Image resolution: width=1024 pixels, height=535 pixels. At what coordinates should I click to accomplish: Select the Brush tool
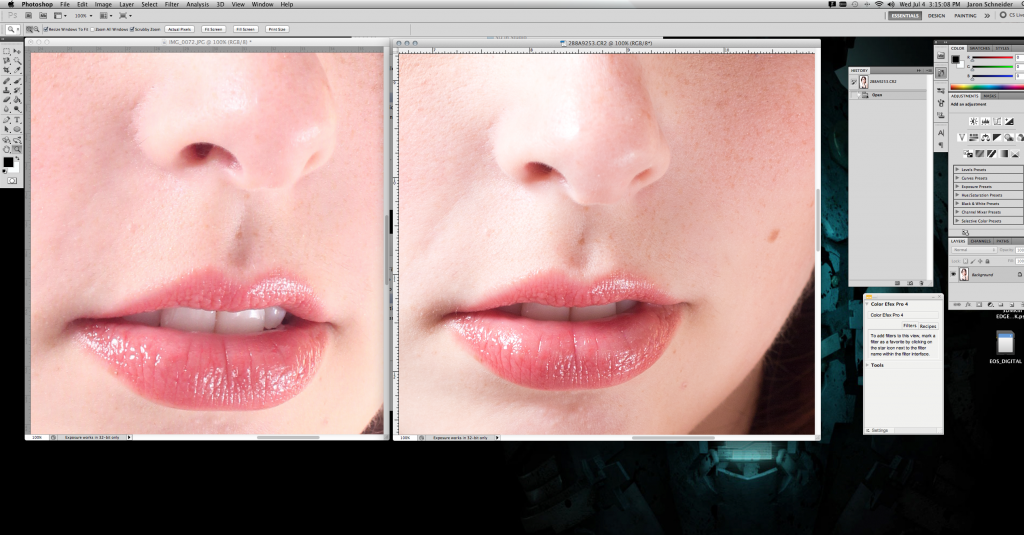pyautogui.click(x=17, y=81)
